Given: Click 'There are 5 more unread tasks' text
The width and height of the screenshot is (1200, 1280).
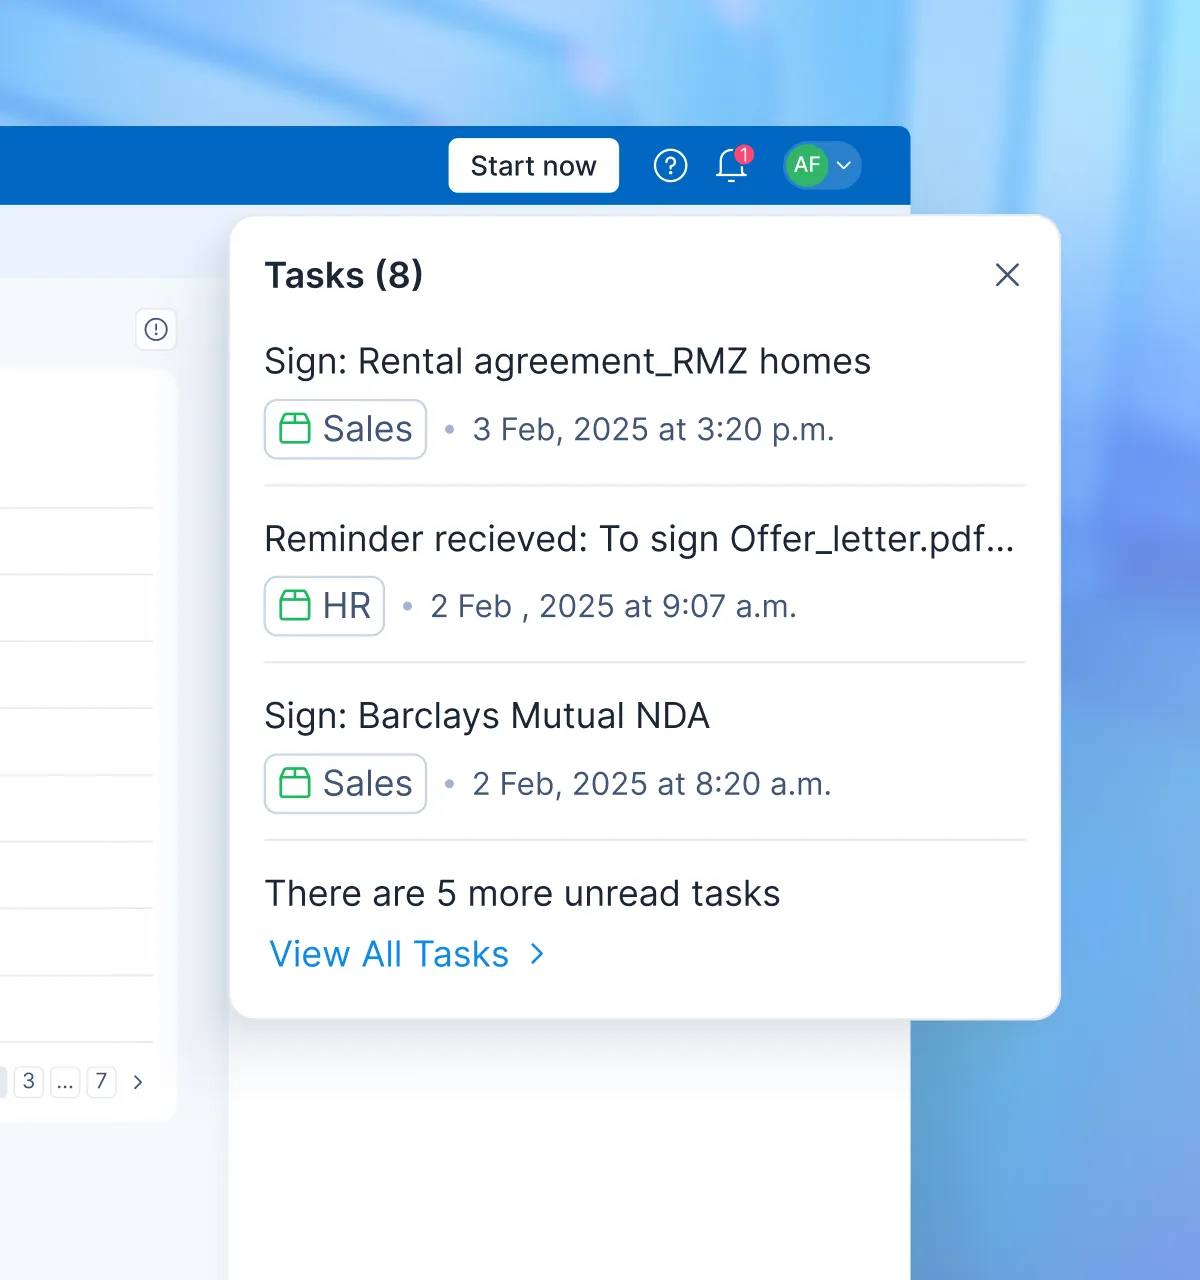Looking at the screenshot, I should pyautogui.click(x=522, y=893).
